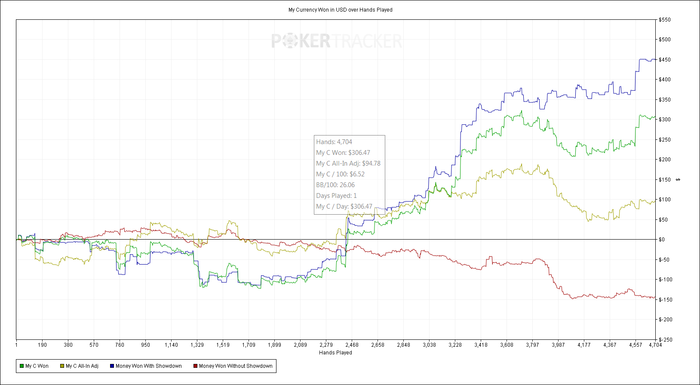700x385 pixels.
Task: Click the '190' x-axis tick label
Action: pos(42,345)
